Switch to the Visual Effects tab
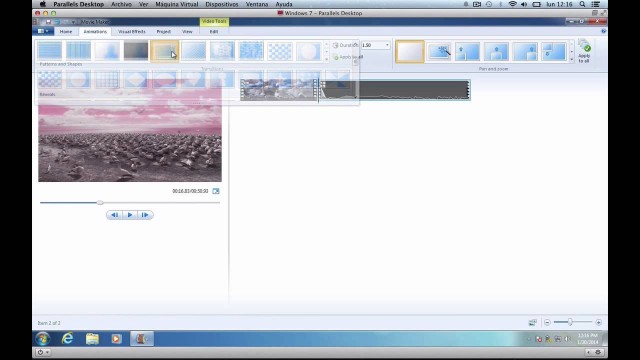640x360 pixels. tap(131, 31)
